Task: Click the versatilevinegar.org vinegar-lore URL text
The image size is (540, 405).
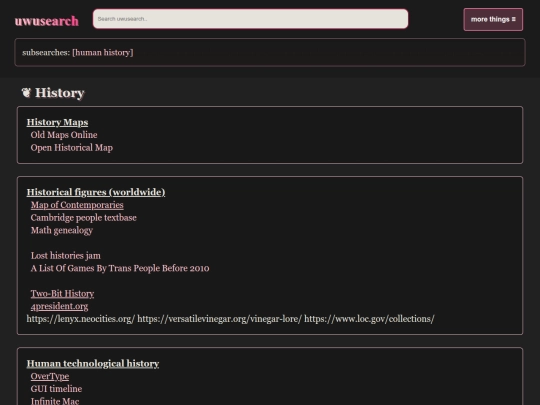Action: (x=219, y=319)
